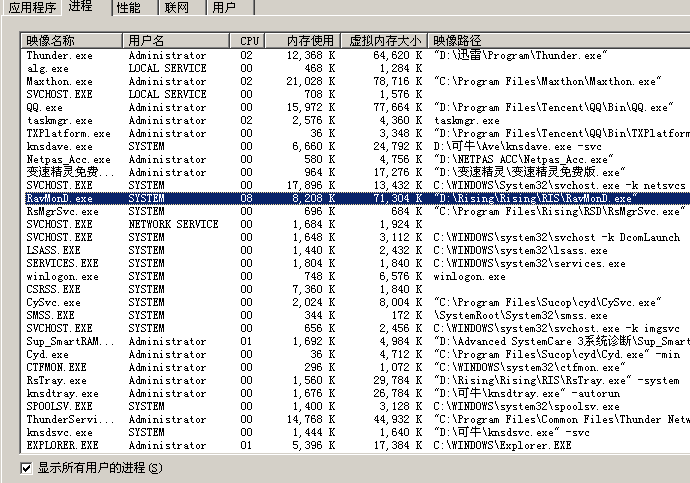Select the knsdtray.exe process

click(x=356, y=393)
